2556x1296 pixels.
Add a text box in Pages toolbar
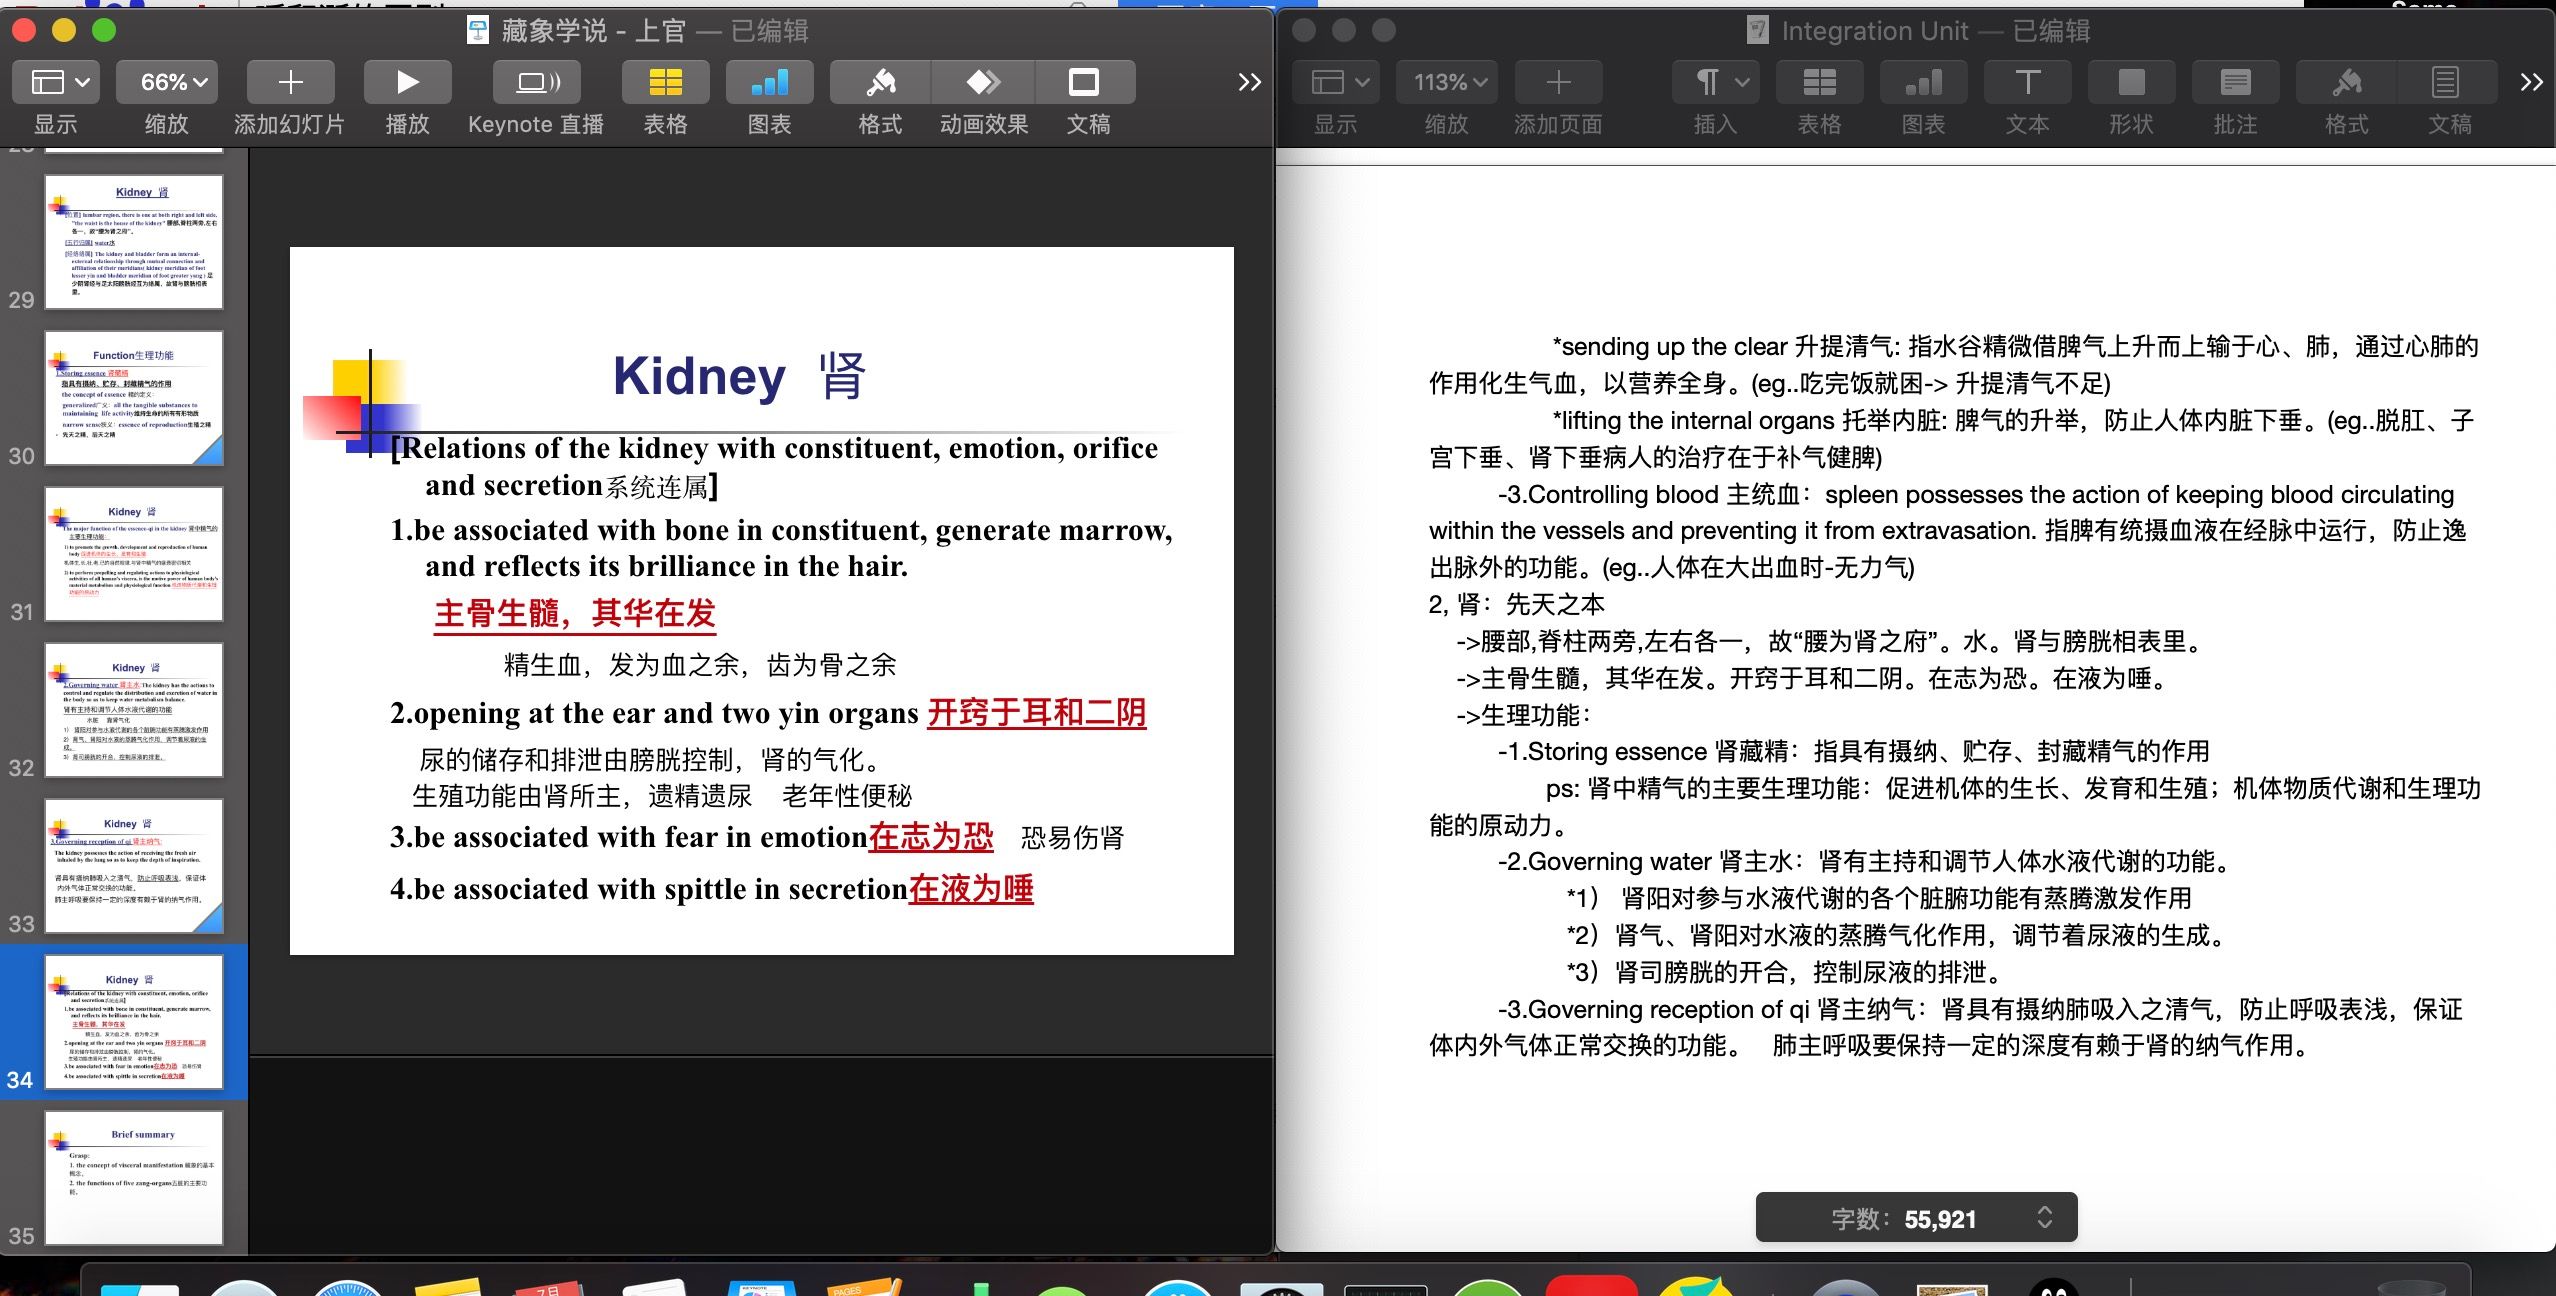(x=2027, y=82)
